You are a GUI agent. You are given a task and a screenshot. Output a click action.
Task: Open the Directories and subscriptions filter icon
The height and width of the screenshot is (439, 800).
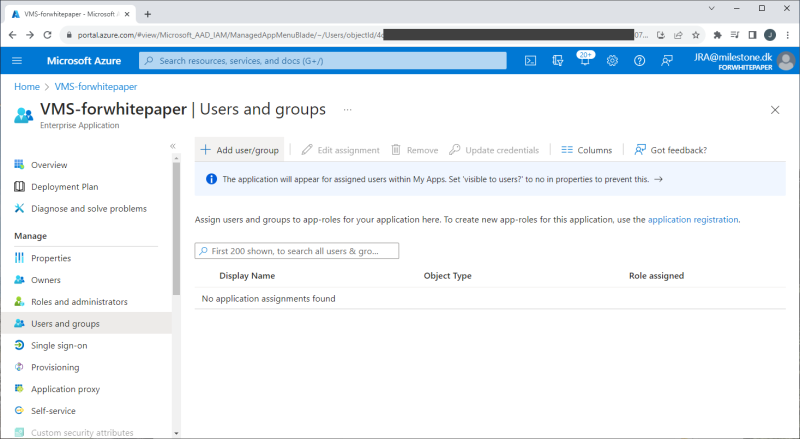558,61
